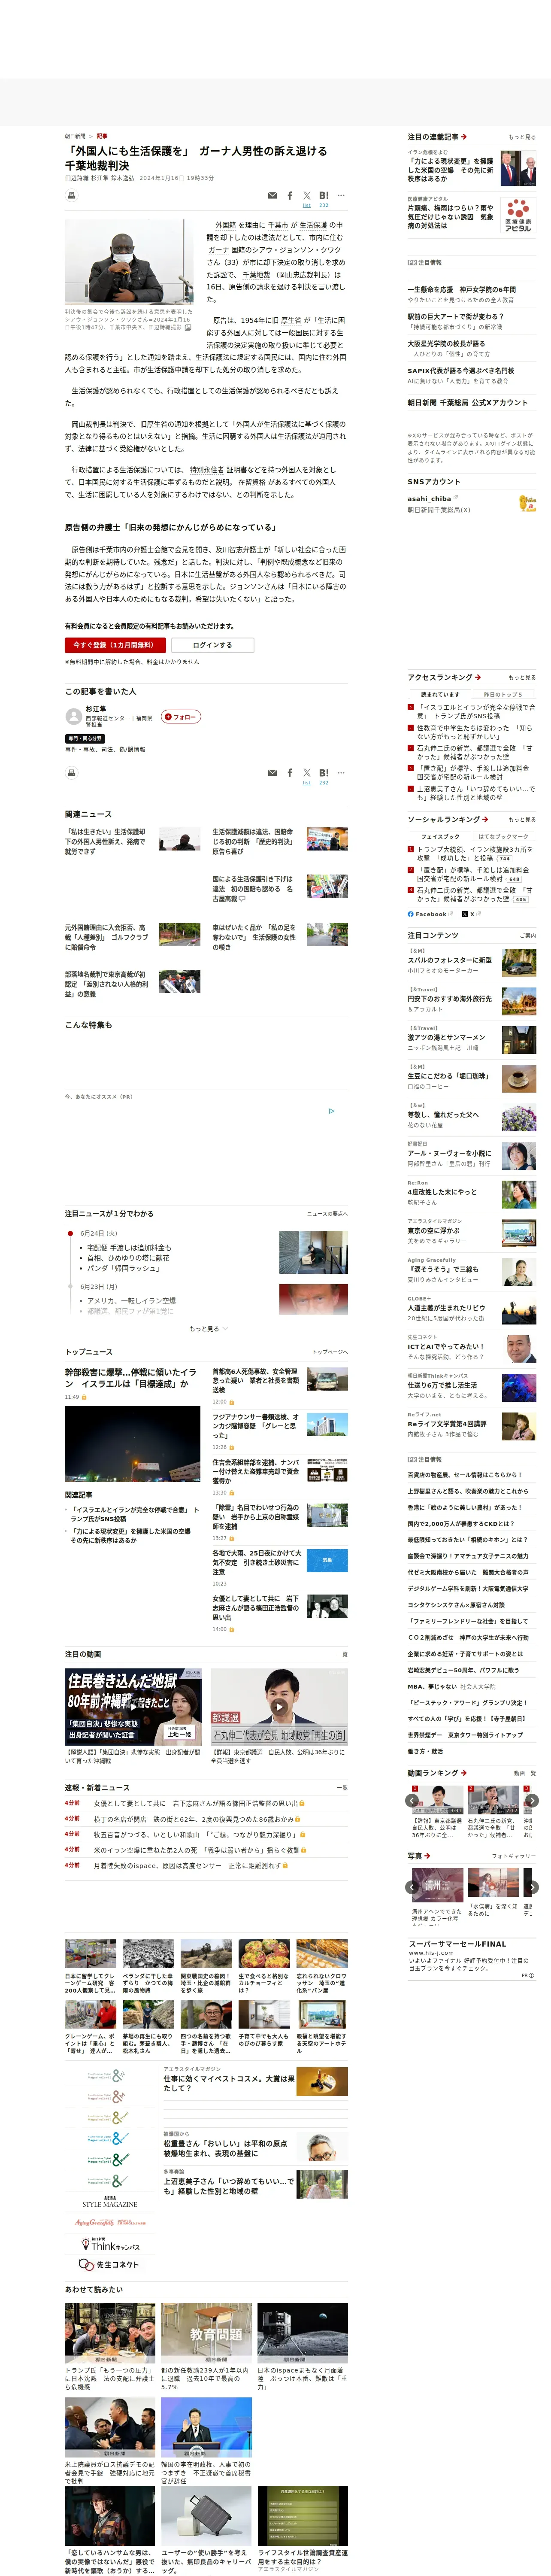Click the red arrow beside 注目の連載記事

[x=464, y=137]
